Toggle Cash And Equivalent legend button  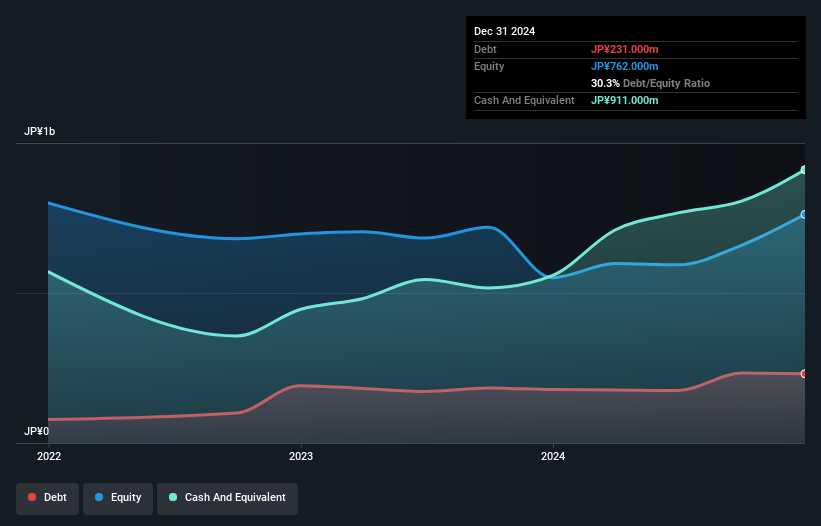227,498
